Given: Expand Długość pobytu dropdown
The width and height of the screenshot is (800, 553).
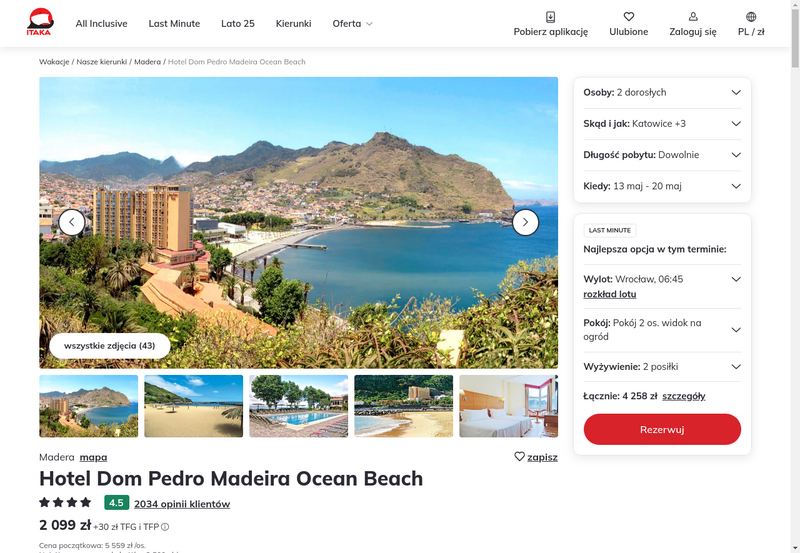Looking at the screenshot, I should [x=662, y=155].
